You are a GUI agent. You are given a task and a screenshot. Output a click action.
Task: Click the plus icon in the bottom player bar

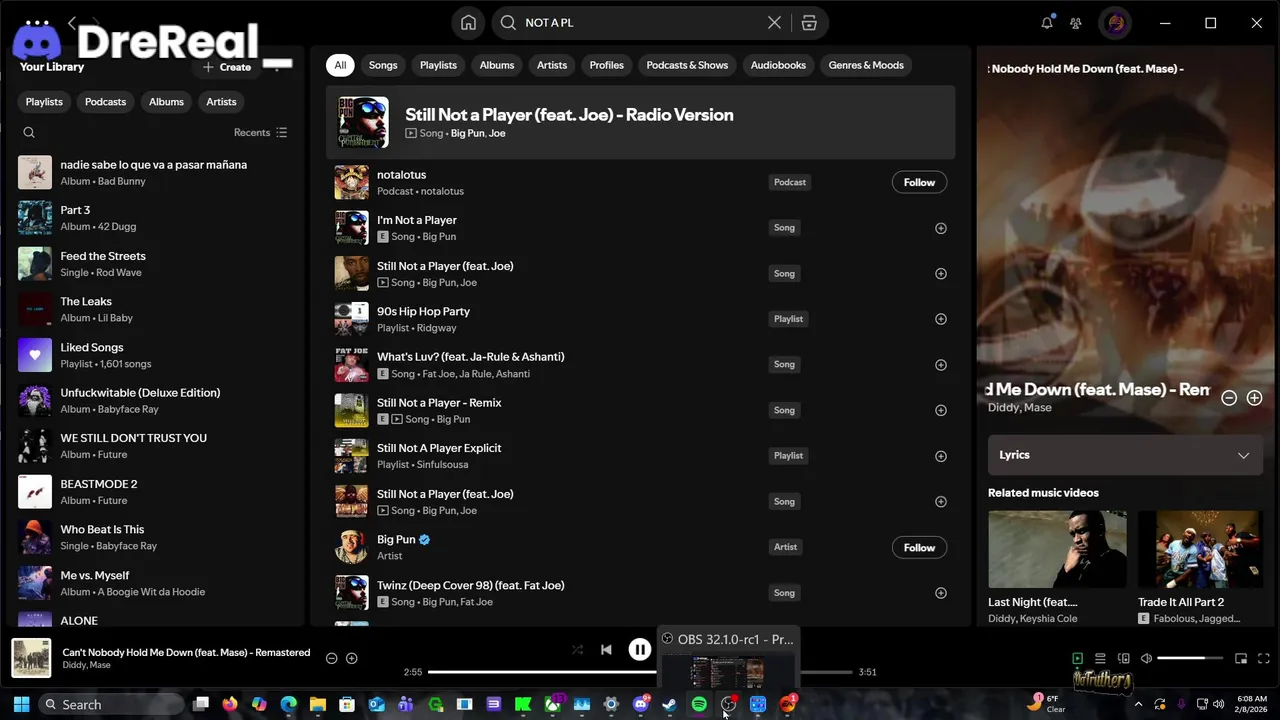(352, 658)
